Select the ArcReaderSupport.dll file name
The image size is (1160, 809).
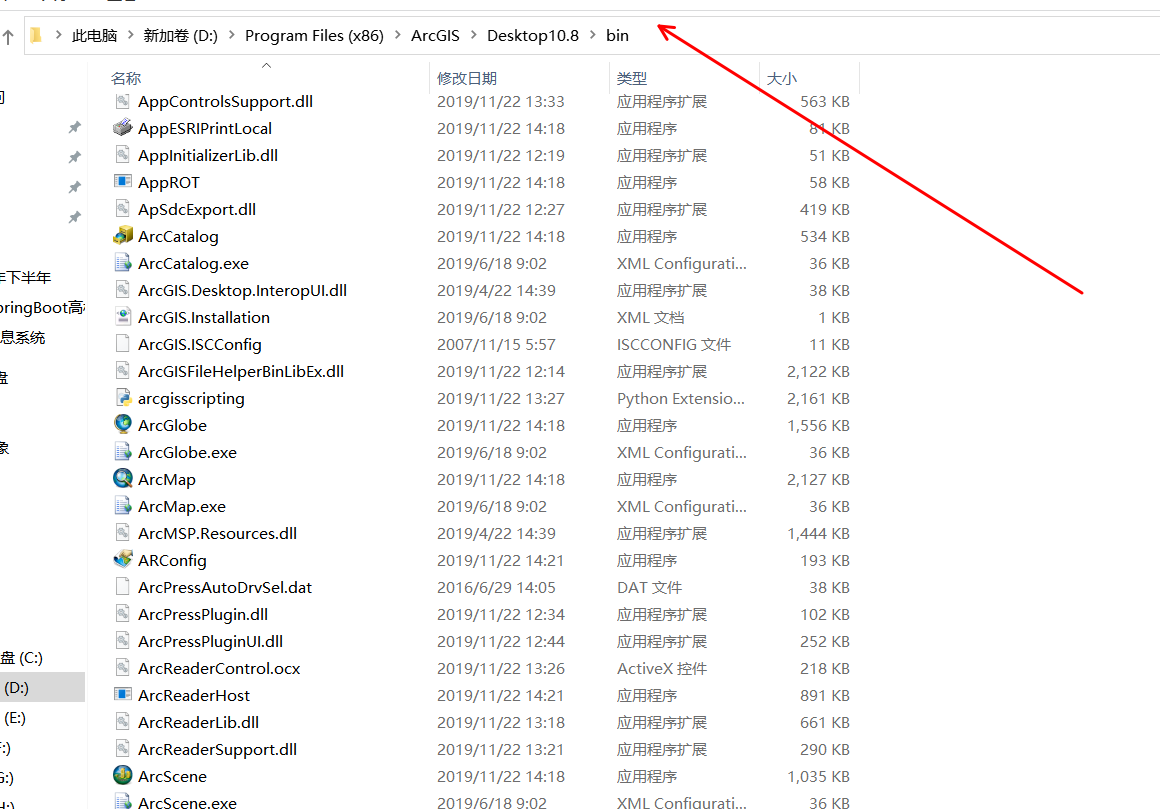[x=217, y=749]
